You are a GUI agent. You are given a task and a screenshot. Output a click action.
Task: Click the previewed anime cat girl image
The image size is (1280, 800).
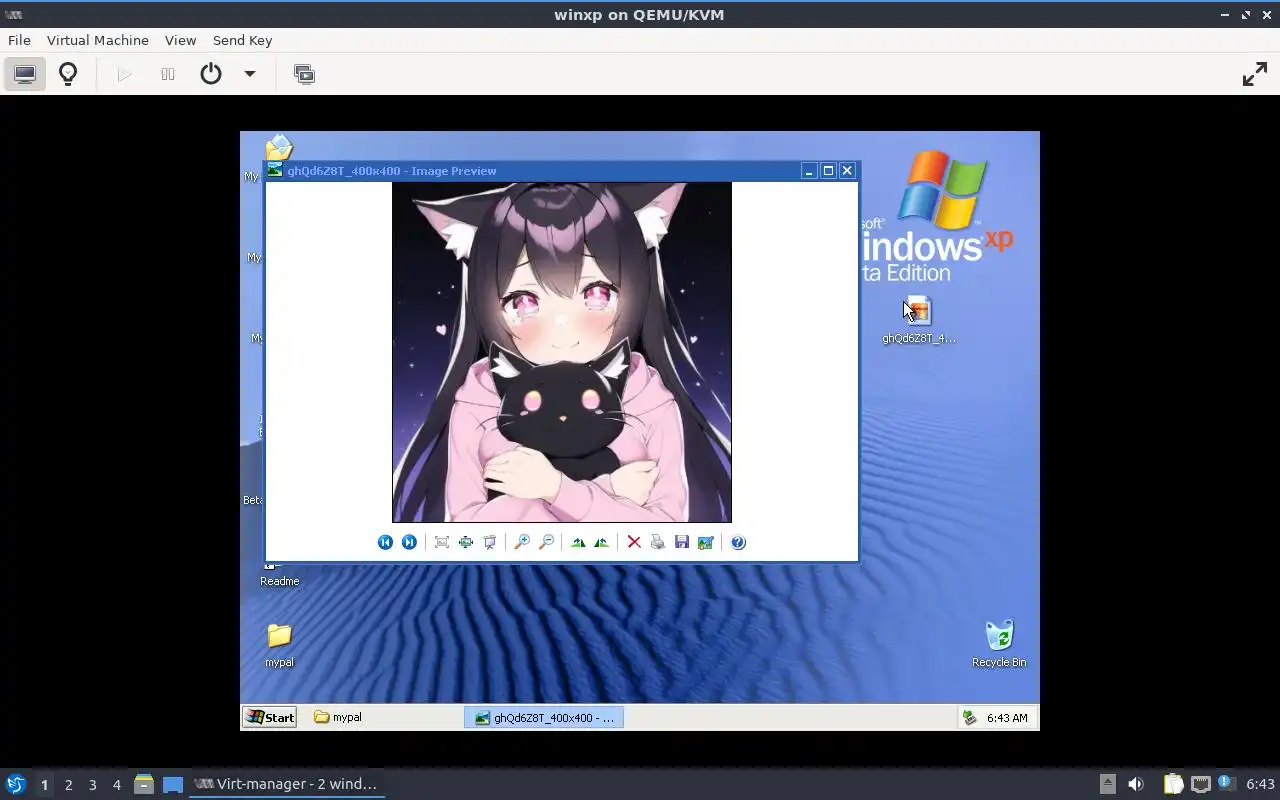click(562, 352)
